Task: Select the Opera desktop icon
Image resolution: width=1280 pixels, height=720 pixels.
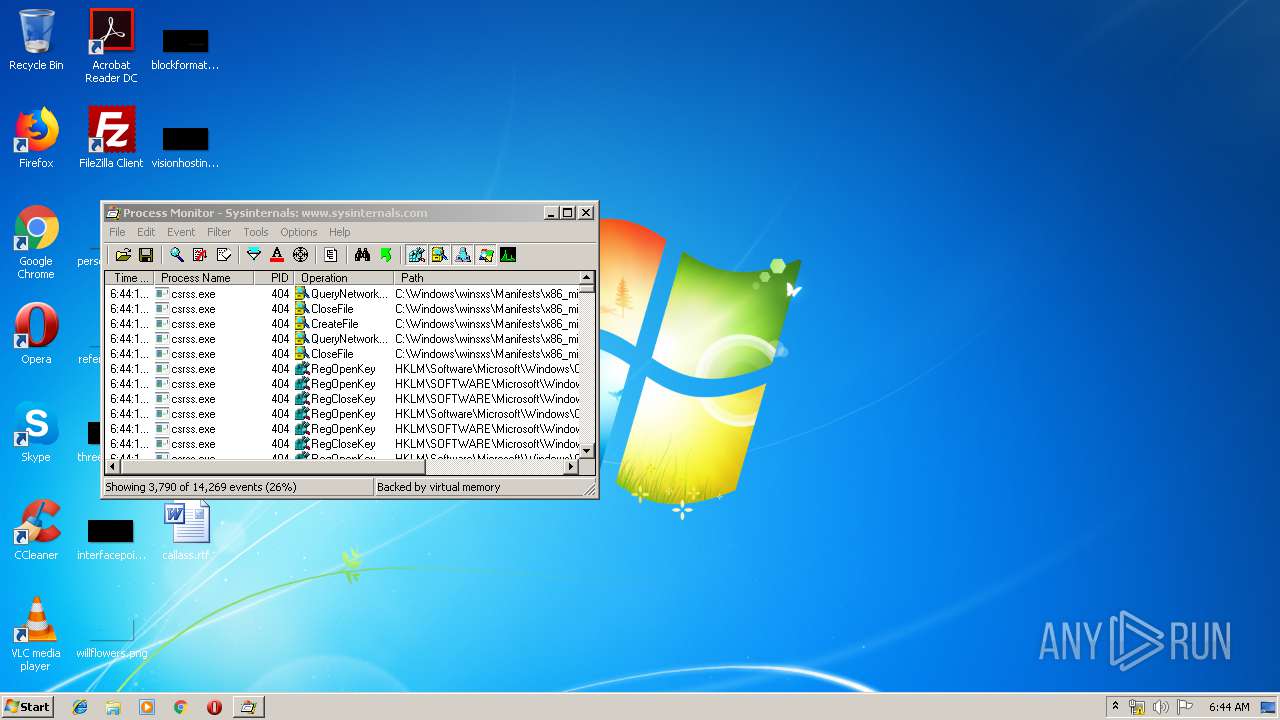Action: point(36,335)
